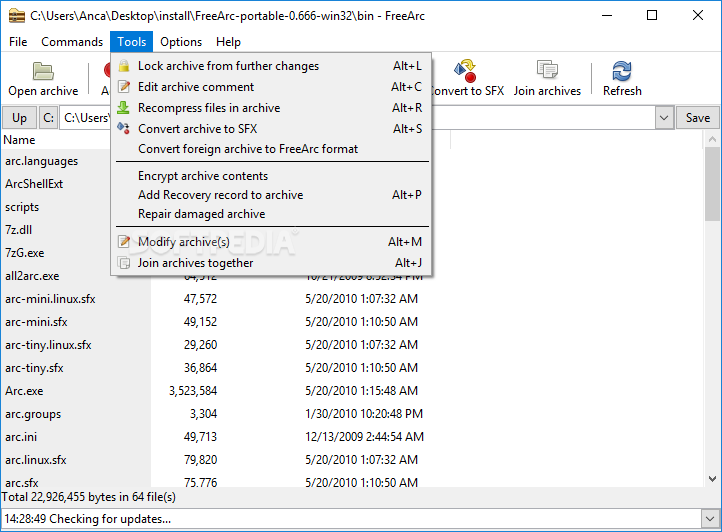Open the Help menu
This screenshot has width=722, height=532.
pyautogui.click(x=228, y=42)
